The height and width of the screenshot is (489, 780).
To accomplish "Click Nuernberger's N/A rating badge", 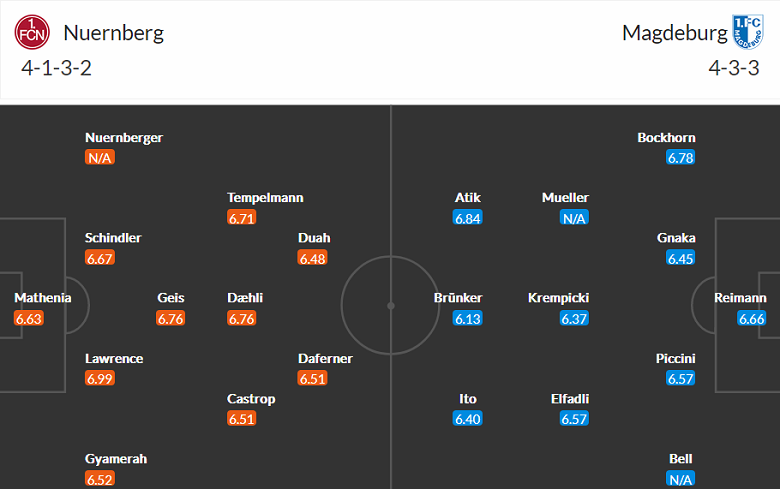I will pyautogui.click(x=100, y=158).
